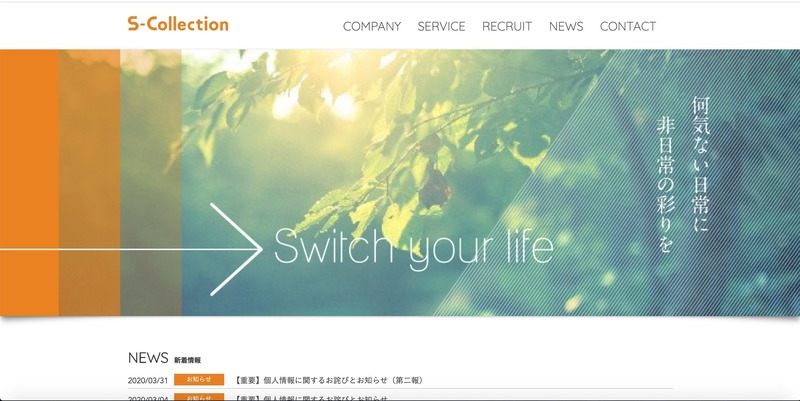Click the bright orange stripe at left
800x401 pixels.
click(30, 182)
